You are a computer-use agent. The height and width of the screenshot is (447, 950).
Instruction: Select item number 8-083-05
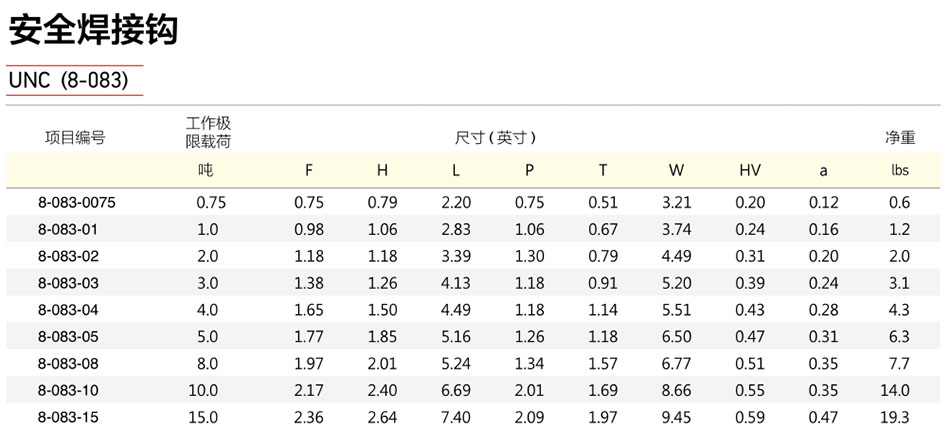[x=68, y=337]
